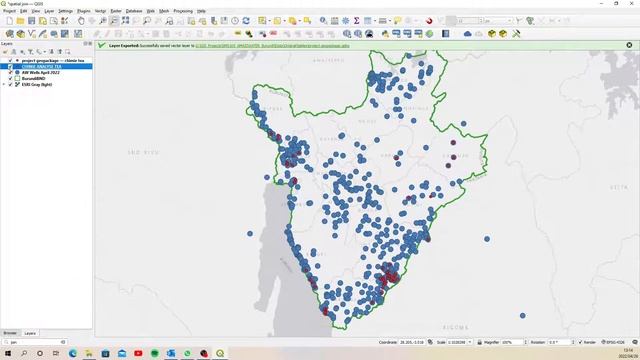Open Windows taskbar search
This screenshot has width=640, height=360.
click(24, 353)
